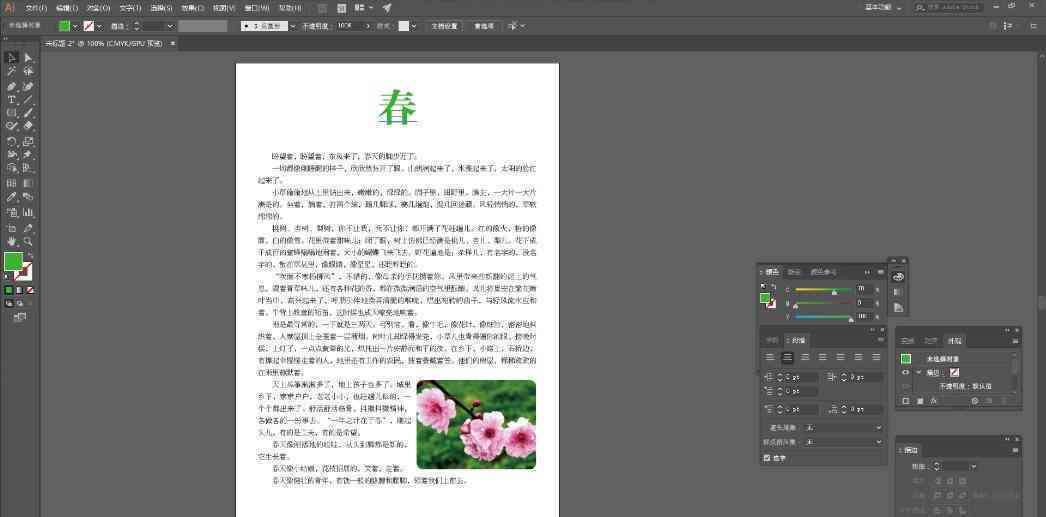Click the opacity 100% input field

[348, 26]
